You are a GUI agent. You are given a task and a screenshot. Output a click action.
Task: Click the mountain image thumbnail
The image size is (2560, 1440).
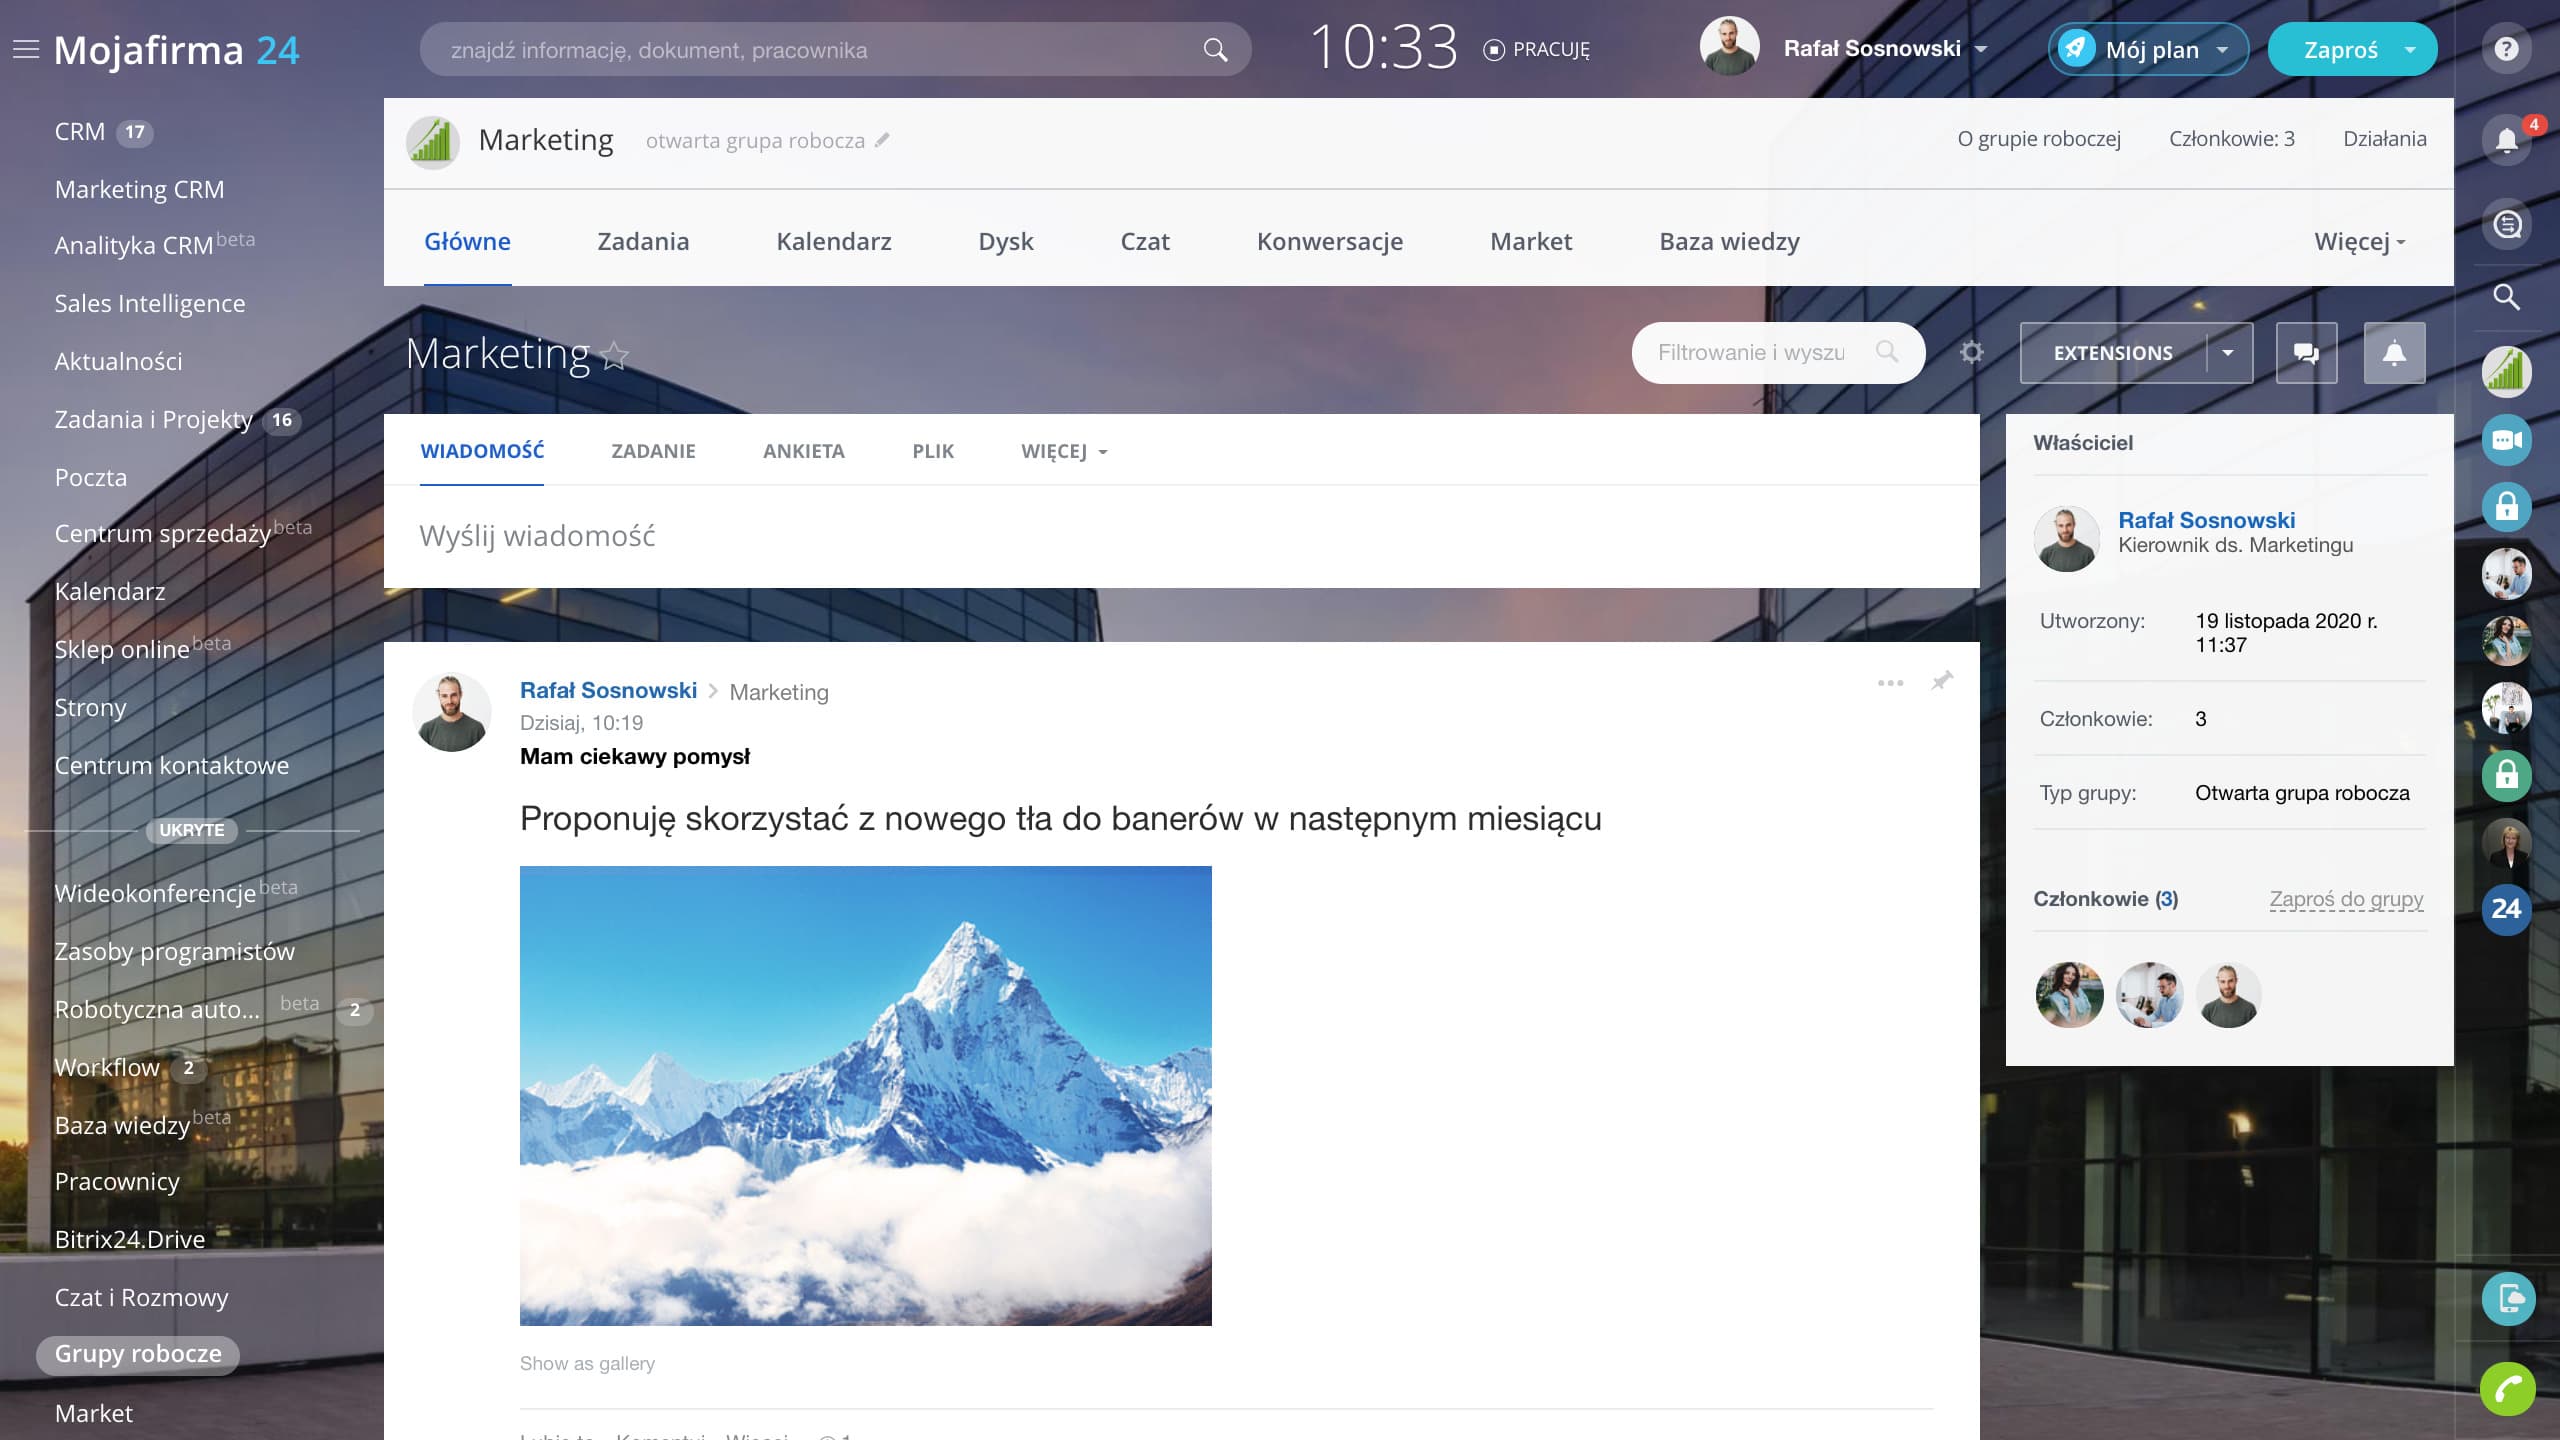click(x=865, y=1095)
